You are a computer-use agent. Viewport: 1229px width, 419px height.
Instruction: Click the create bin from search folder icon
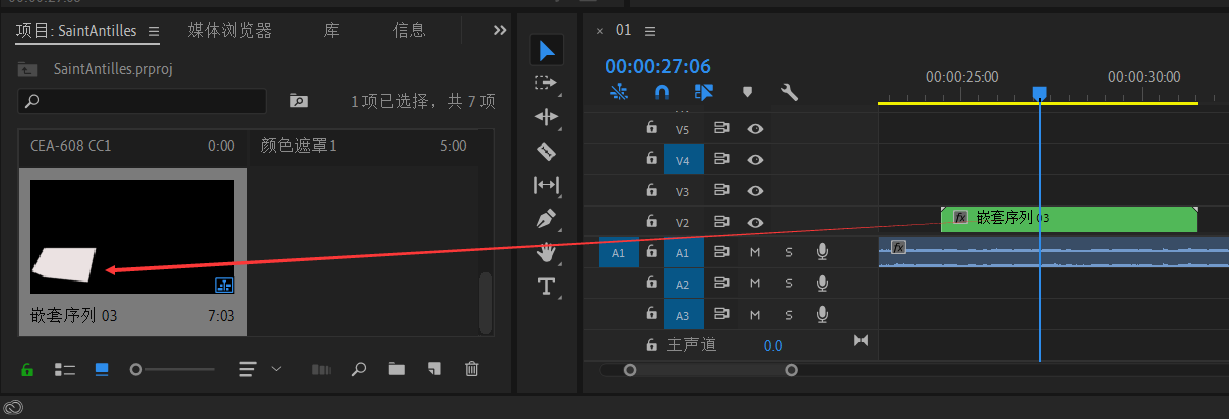(x=298, y=101)
